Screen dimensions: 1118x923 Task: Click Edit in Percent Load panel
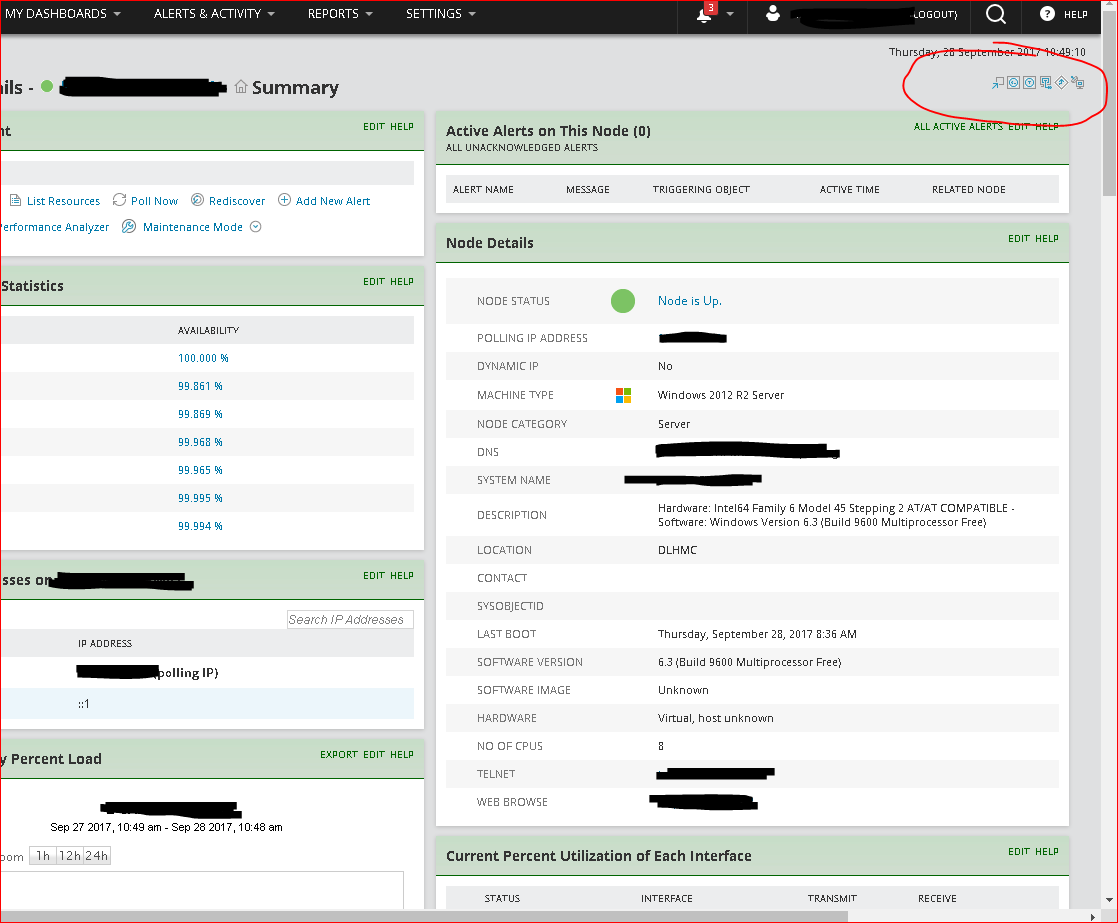pos(374,754)
